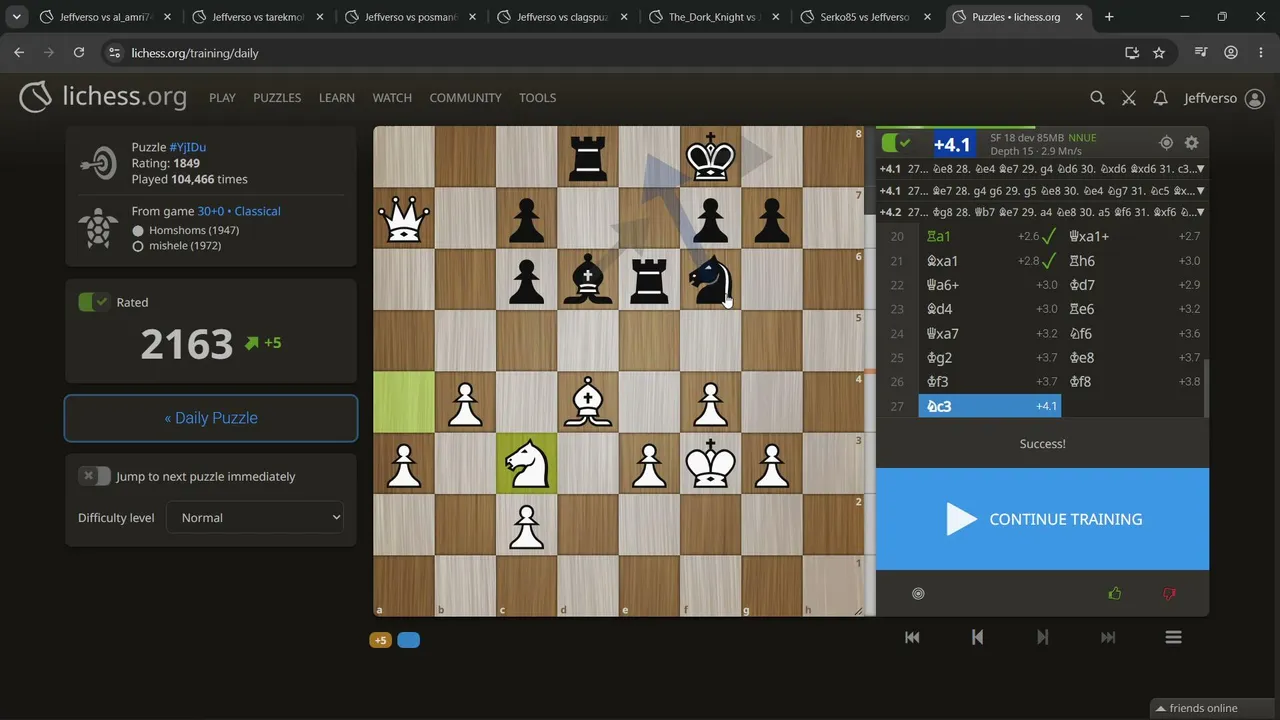Screen dimensions: 1280x720
Task: Open the board hamburger menu
Action: tap(1174, 637)
